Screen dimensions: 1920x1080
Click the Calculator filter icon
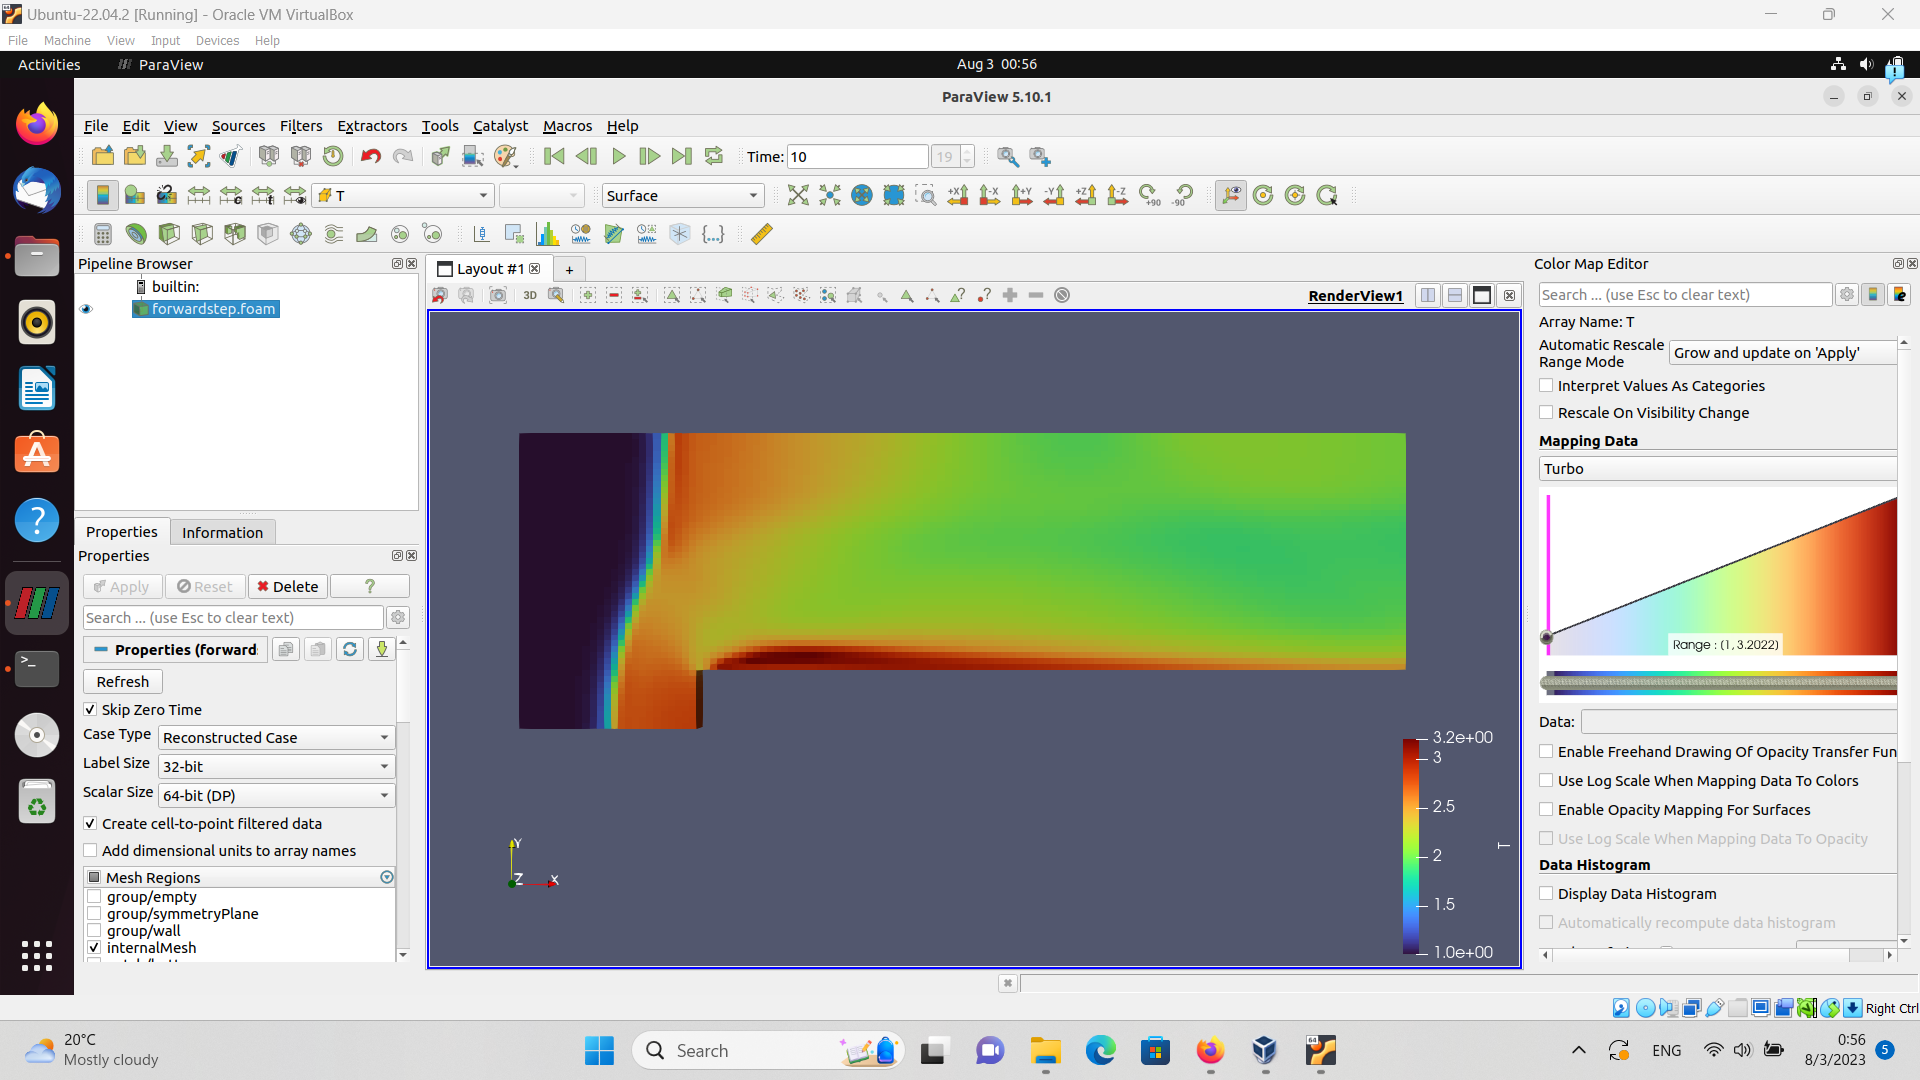pos(102,234)
